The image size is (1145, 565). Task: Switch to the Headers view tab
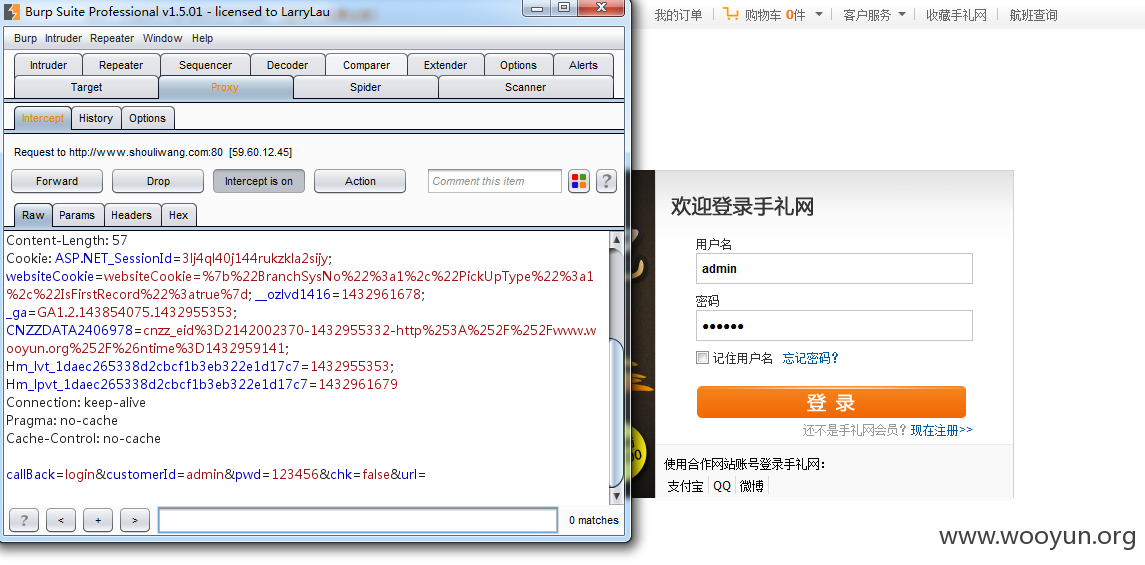(x=131, y=215)
